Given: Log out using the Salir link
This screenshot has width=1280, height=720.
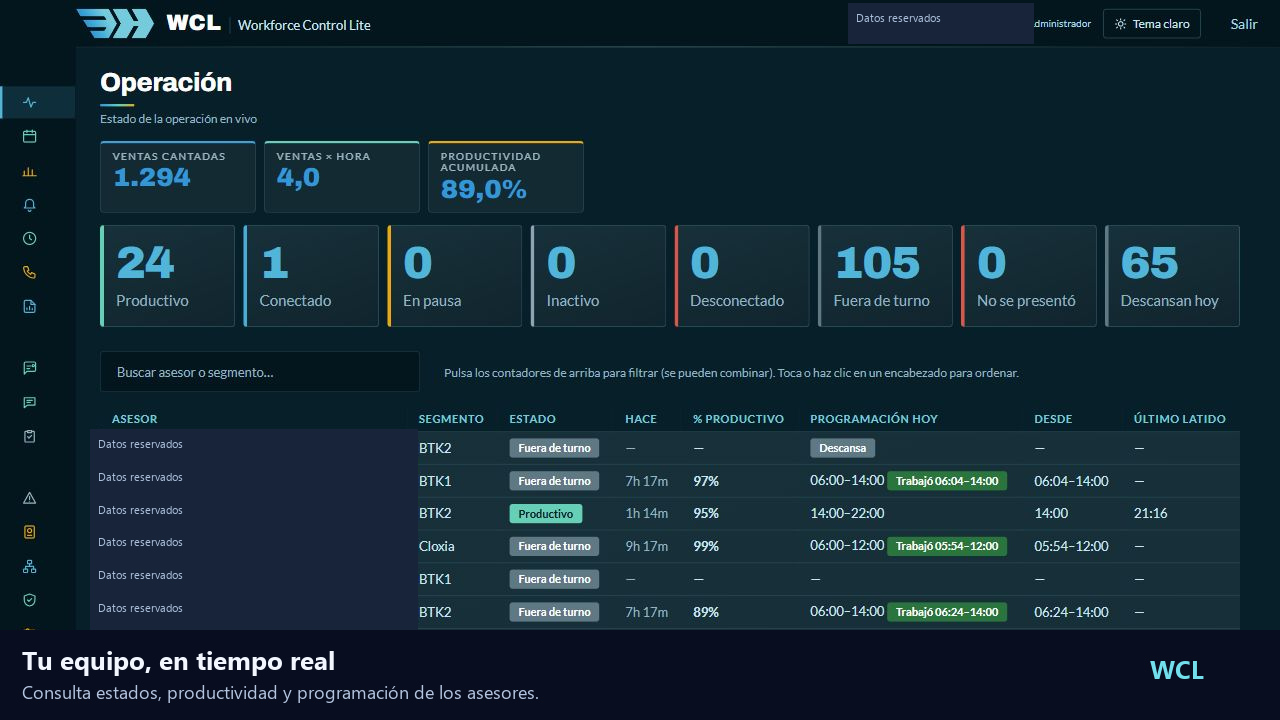Looking at the screenshot, I should (1244, 24).
